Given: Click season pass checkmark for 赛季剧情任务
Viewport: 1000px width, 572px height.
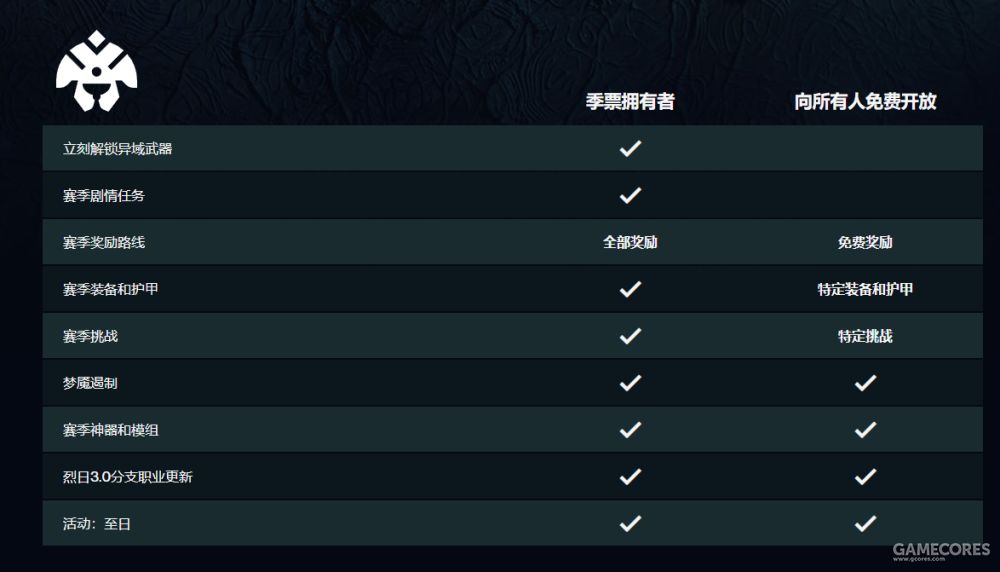Looking at the screenshot, I should click(x=630, y=195).
